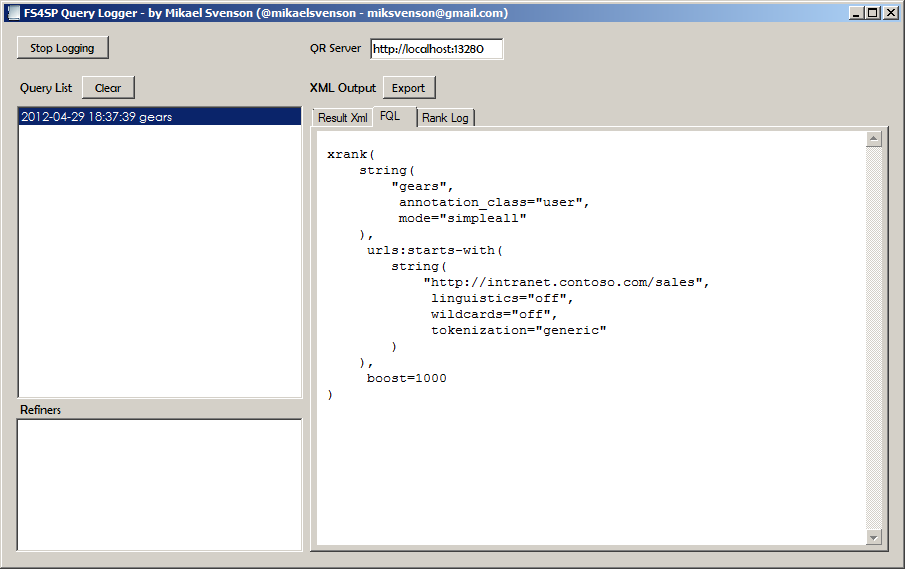Click the application icon in title bar
Image resolution: width=905 pixels, height=569 pixels.
tap(13, 13)
